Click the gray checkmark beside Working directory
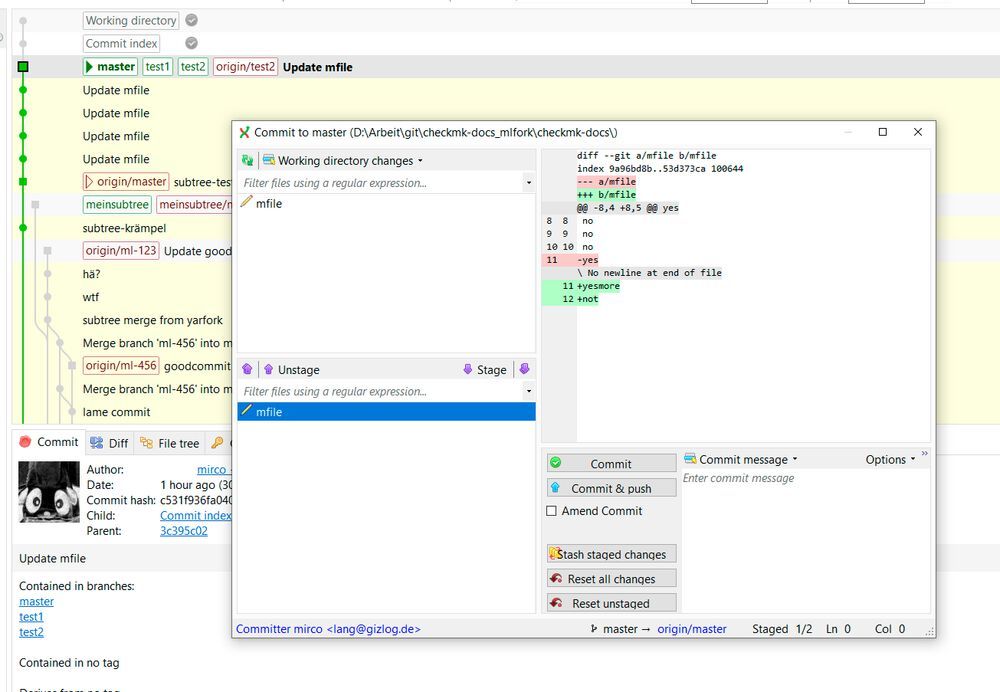This screenshot has width=1000, height=692. 192,20
